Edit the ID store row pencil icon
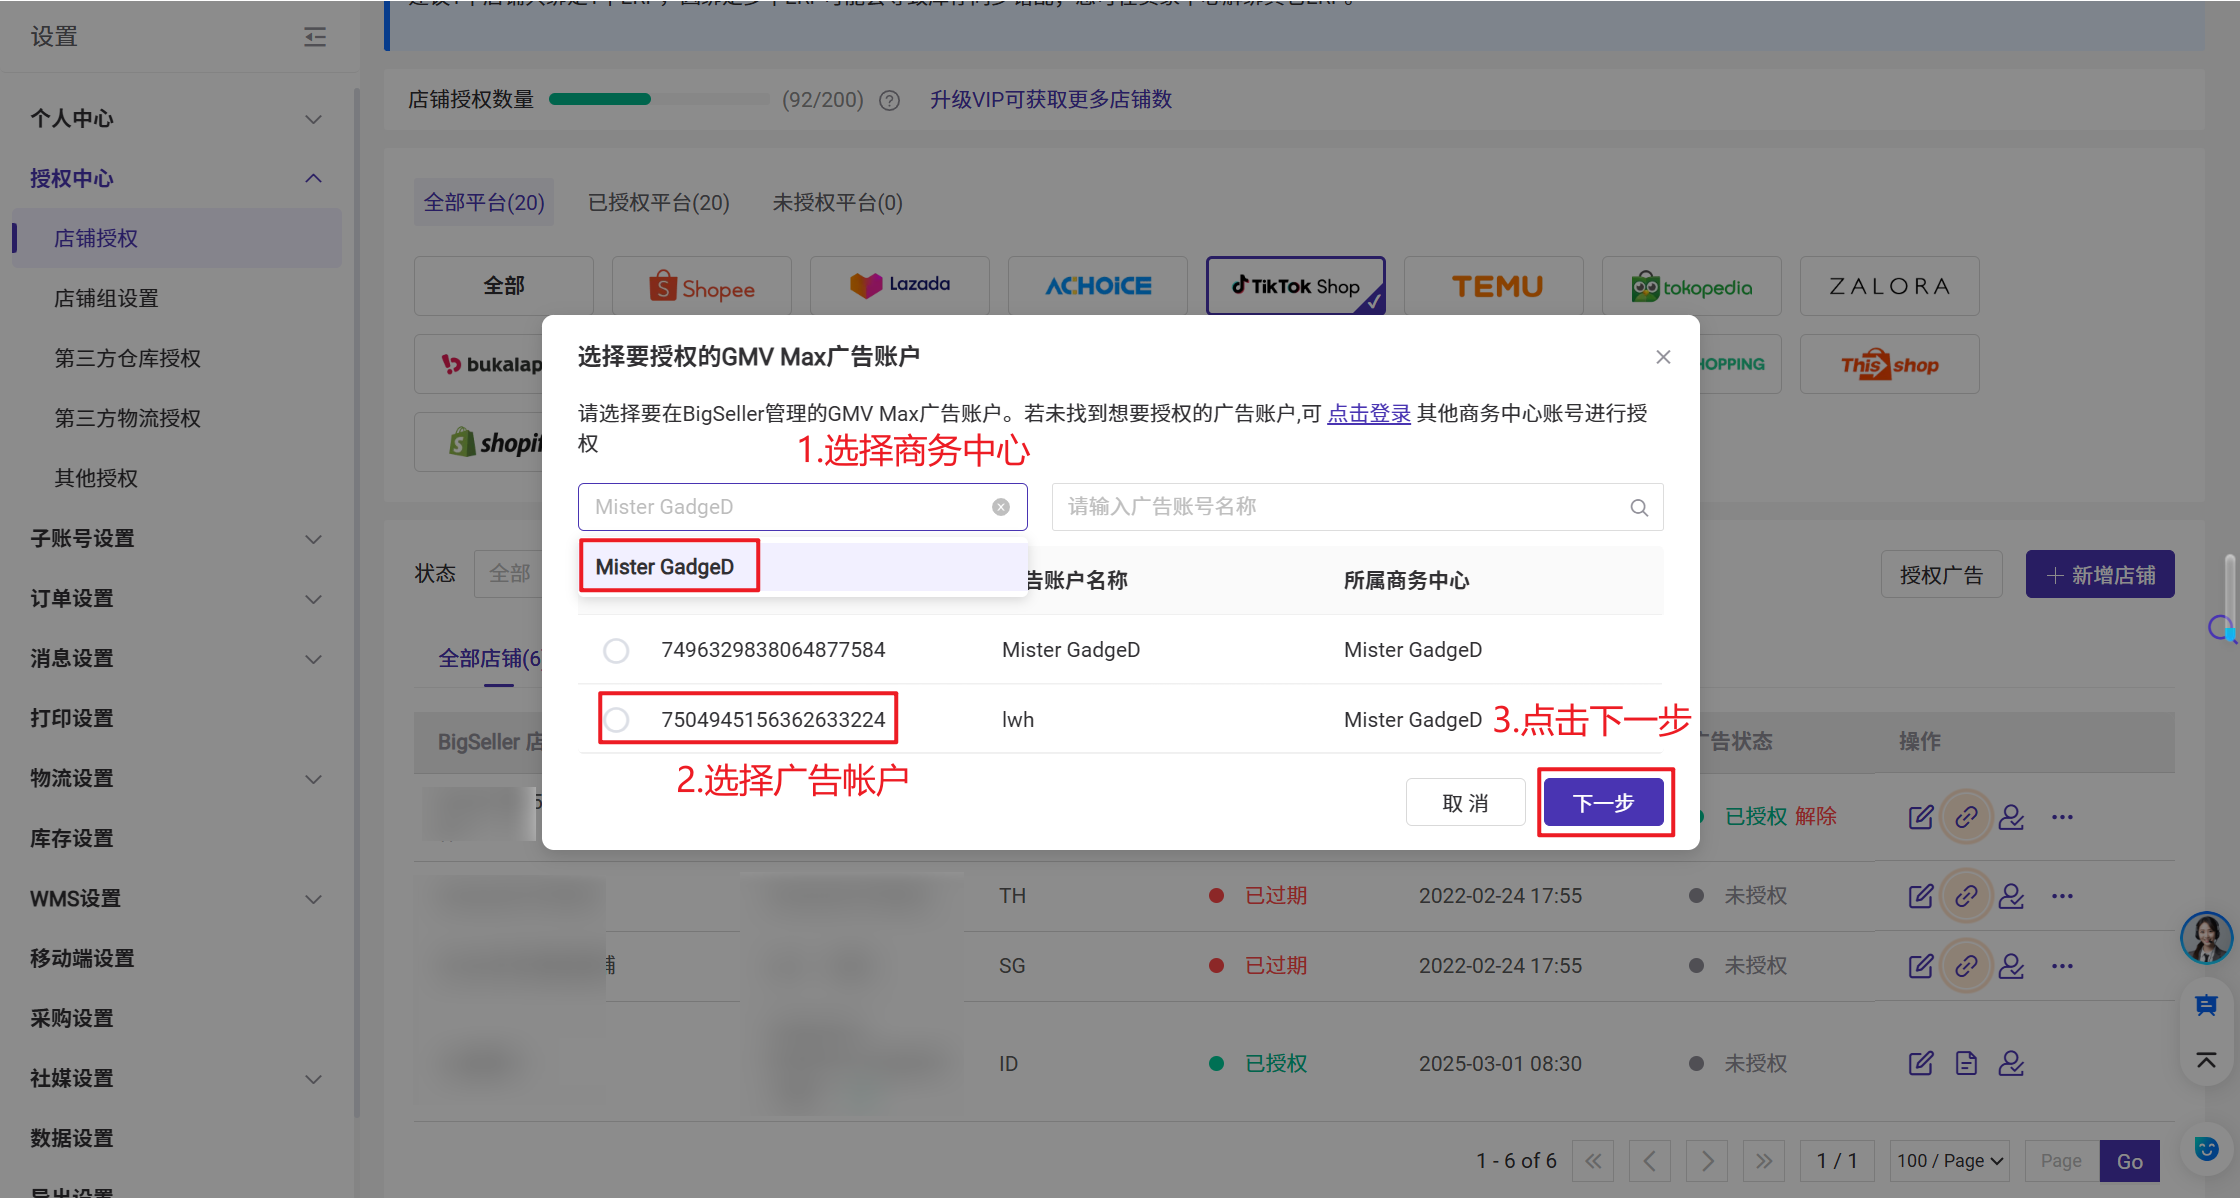2240x1198 pixels. tap(1921, 1063)
